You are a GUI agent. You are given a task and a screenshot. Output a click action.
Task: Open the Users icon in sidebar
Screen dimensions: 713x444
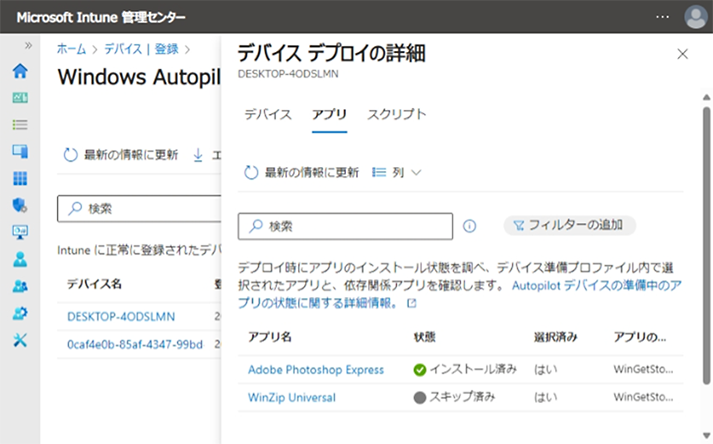(x=20, y=259)
